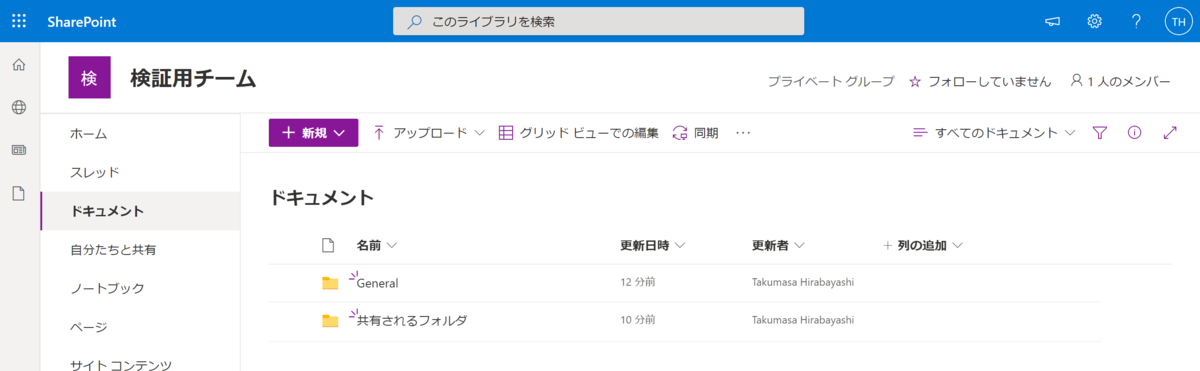Open the news feed icon in app bar

(x=19, y=150)
